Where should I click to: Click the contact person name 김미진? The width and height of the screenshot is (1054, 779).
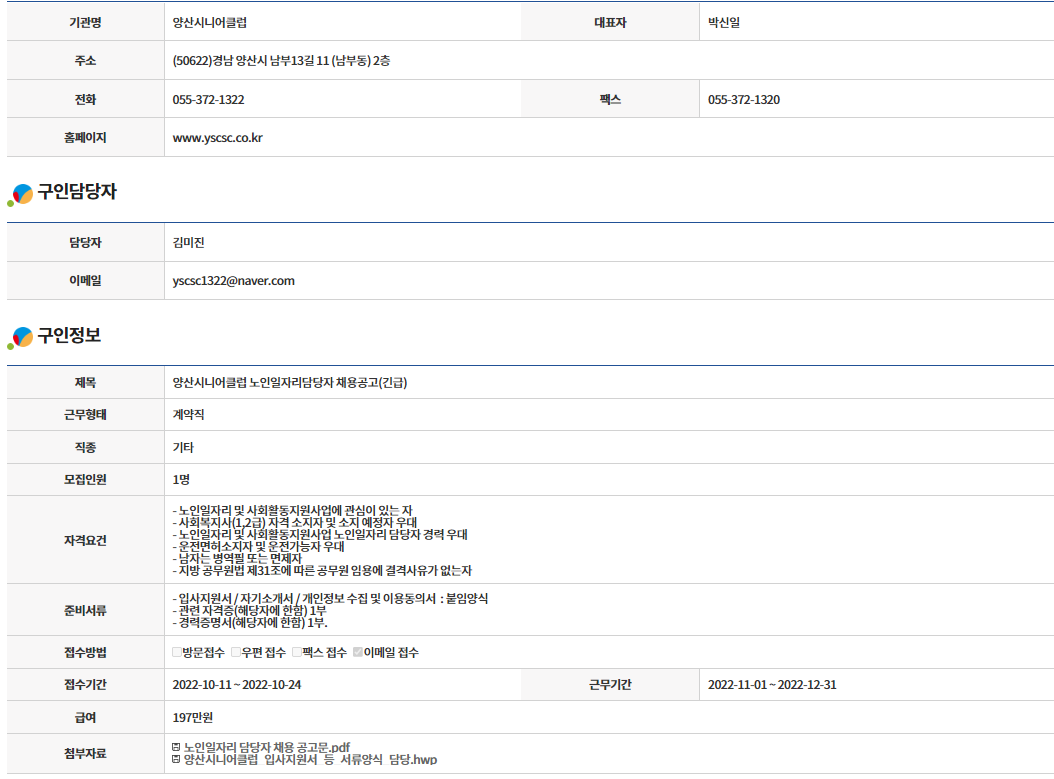(188, 243)
